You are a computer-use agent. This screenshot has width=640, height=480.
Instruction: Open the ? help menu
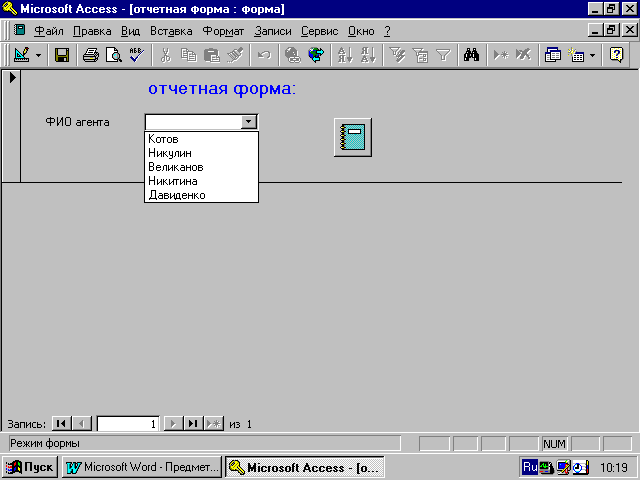pos(387,31)
